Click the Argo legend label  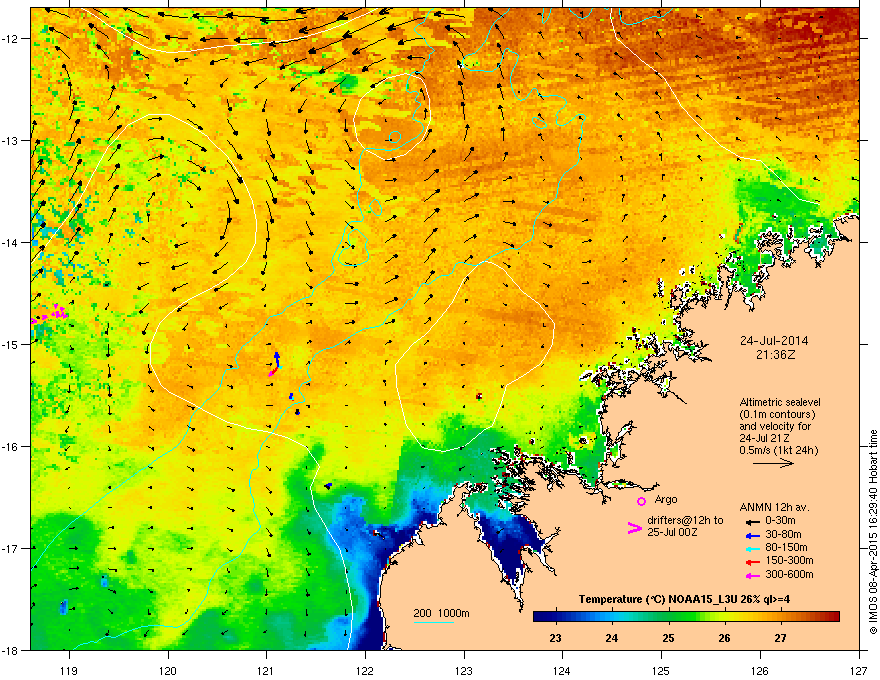666,499
